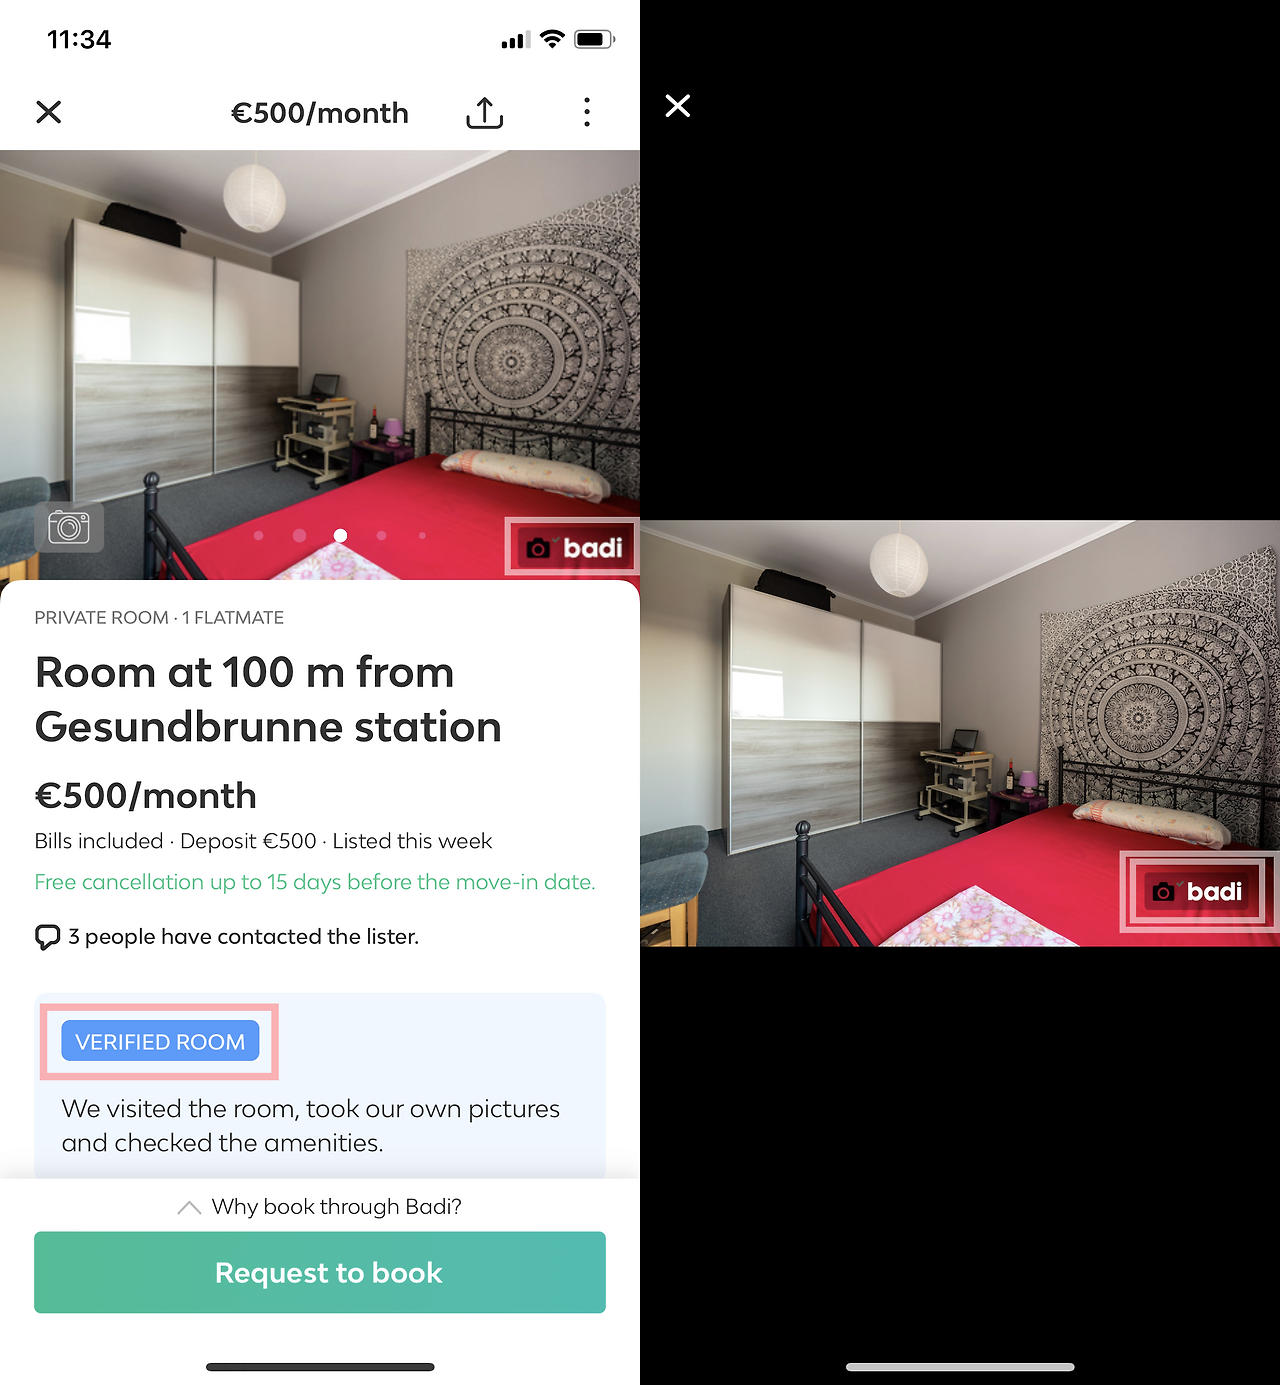
Task: Open the three-dot more options menu
Action: (x=587, y=112)
